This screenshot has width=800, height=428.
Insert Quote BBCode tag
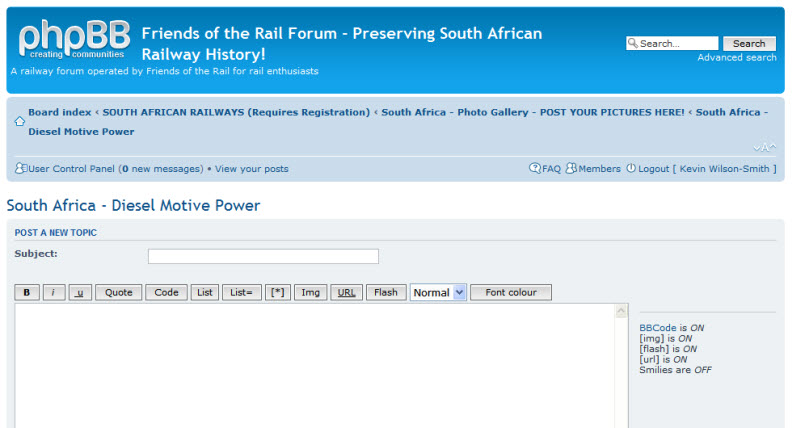click(118, 293)
